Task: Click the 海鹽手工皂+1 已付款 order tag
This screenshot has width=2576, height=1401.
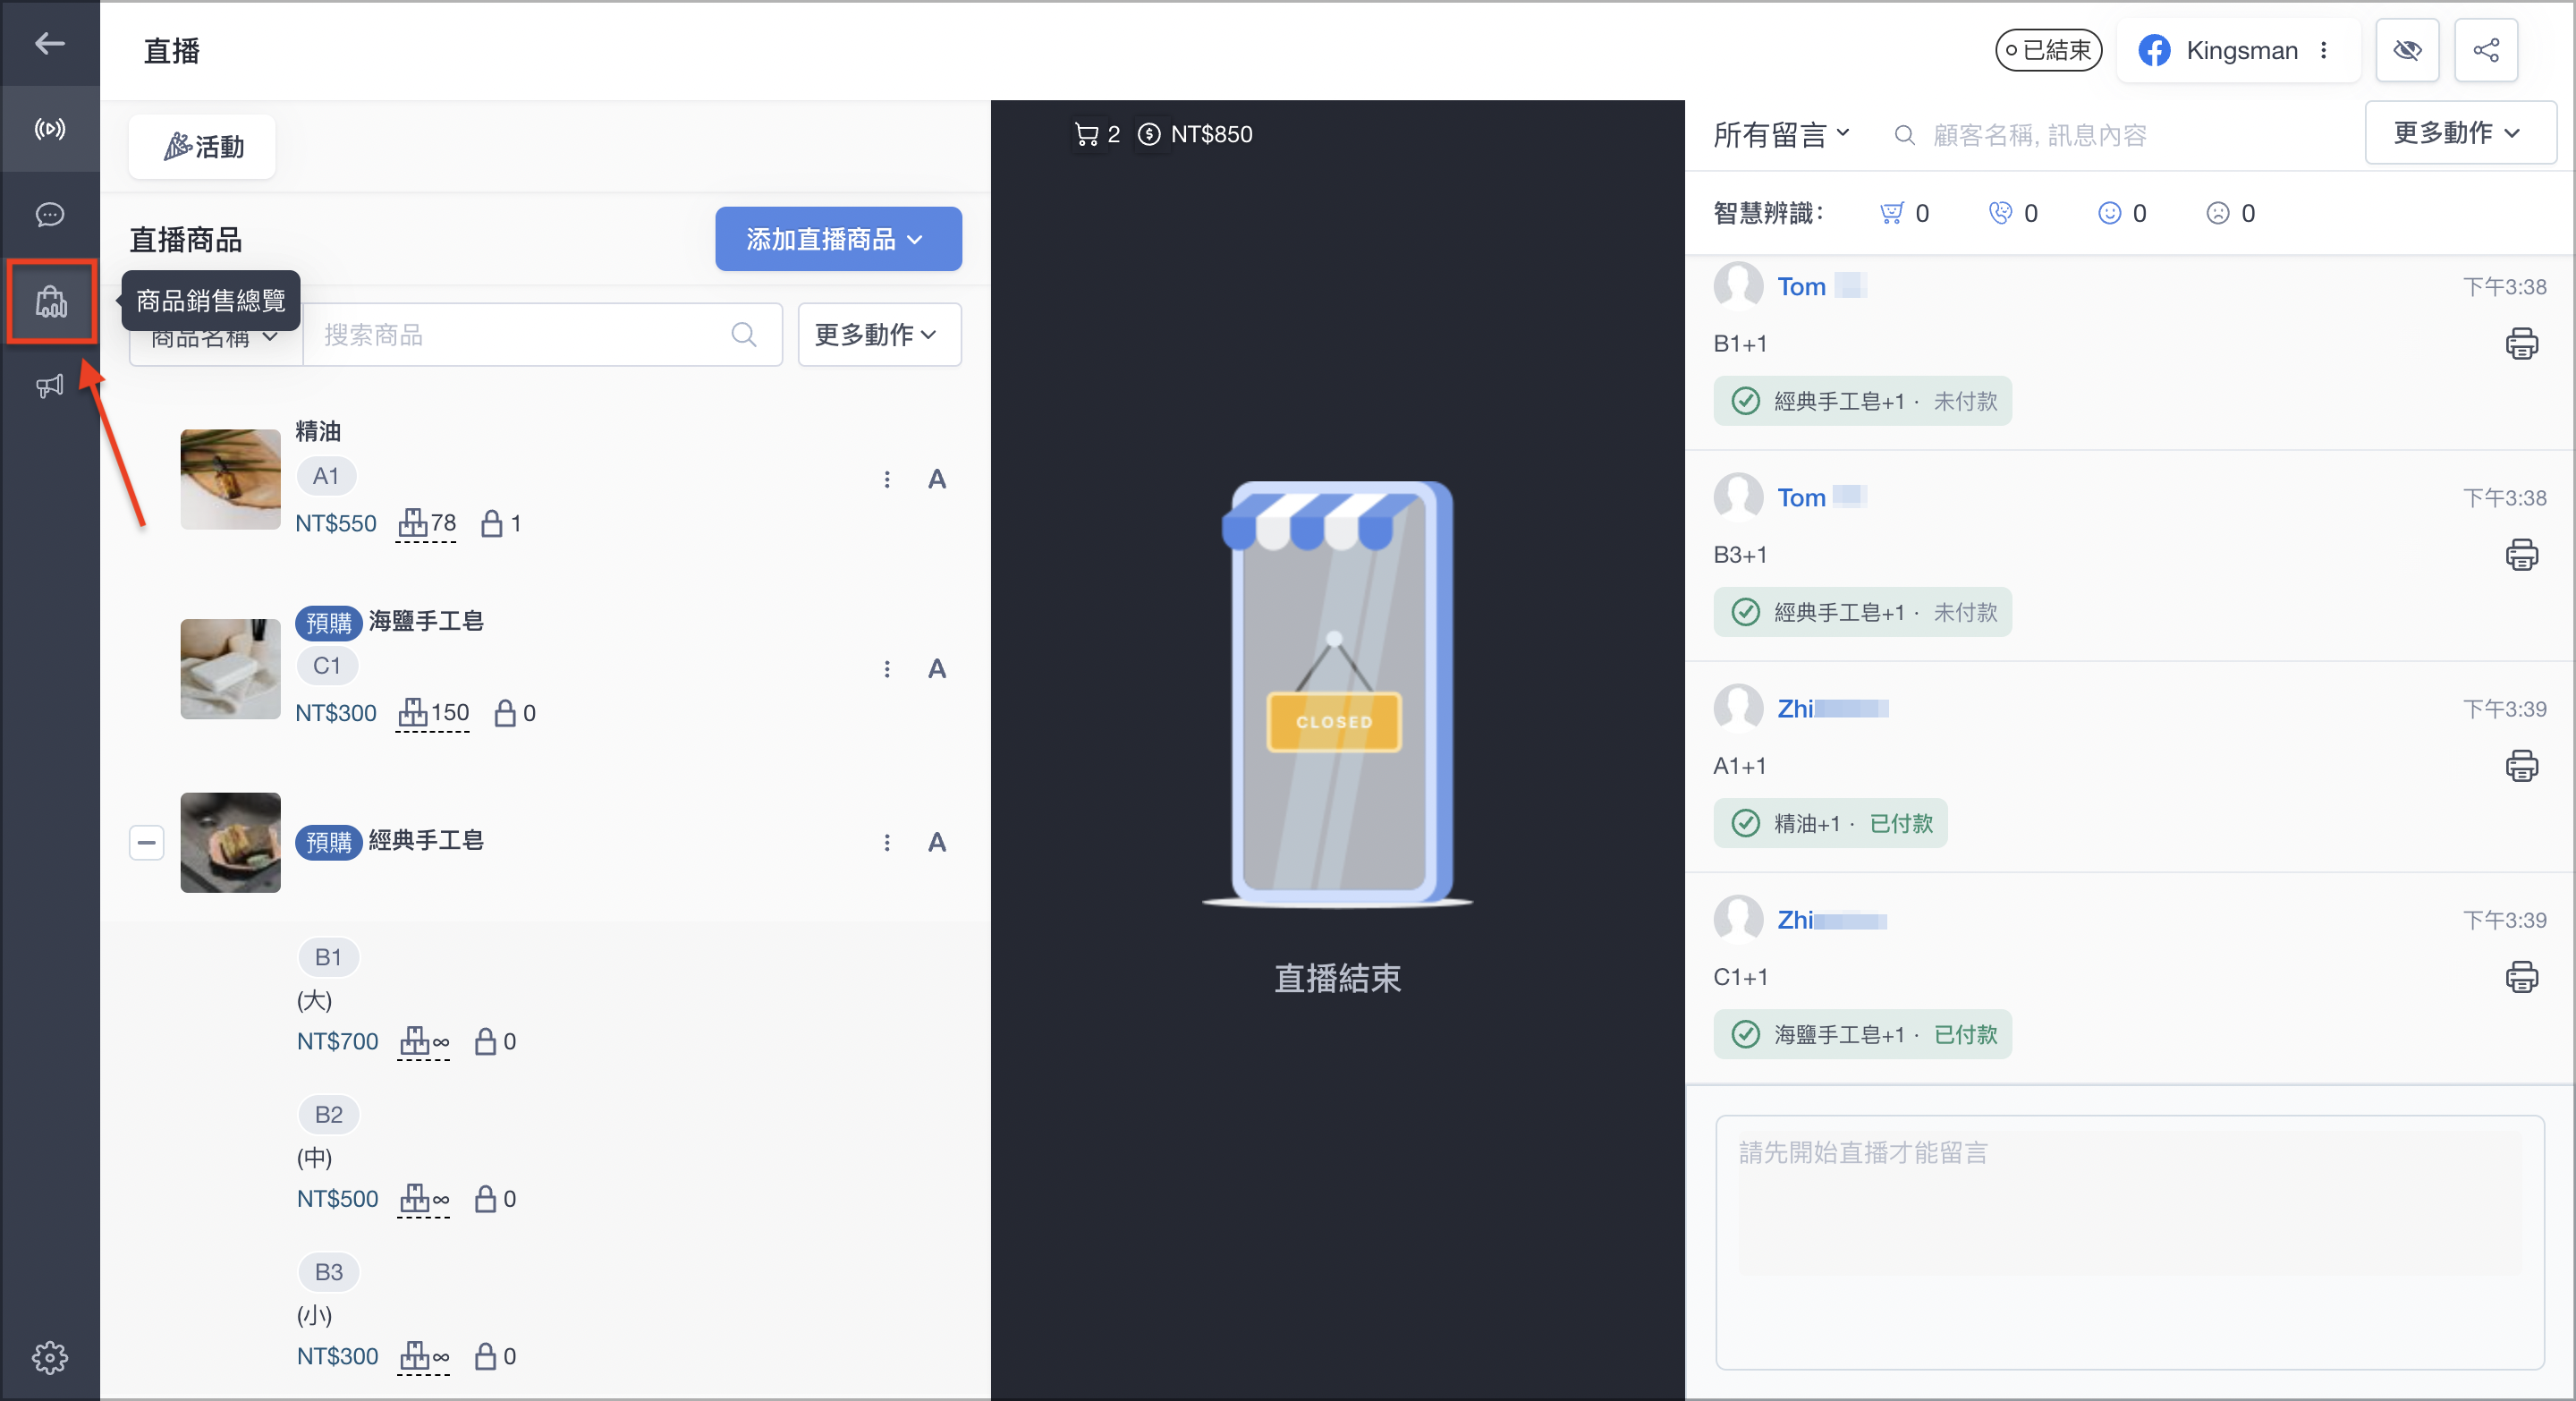Action: pyautogui.click(x=1862, y=1034)
